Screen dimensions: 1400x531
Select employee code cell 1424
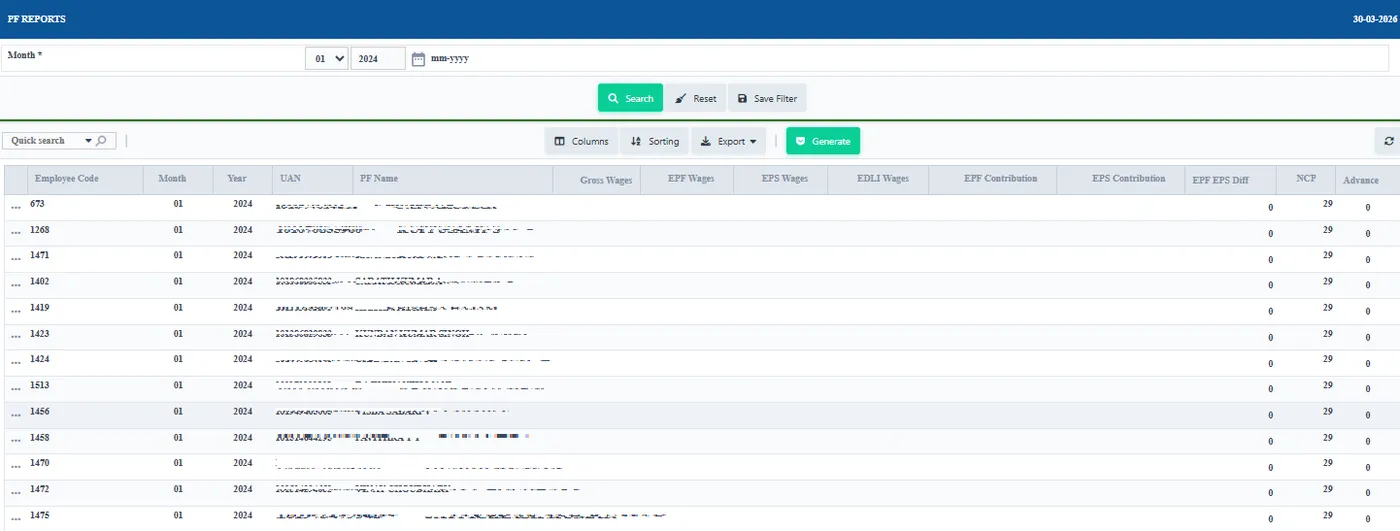pyautogui.click(x=40, y=359)
